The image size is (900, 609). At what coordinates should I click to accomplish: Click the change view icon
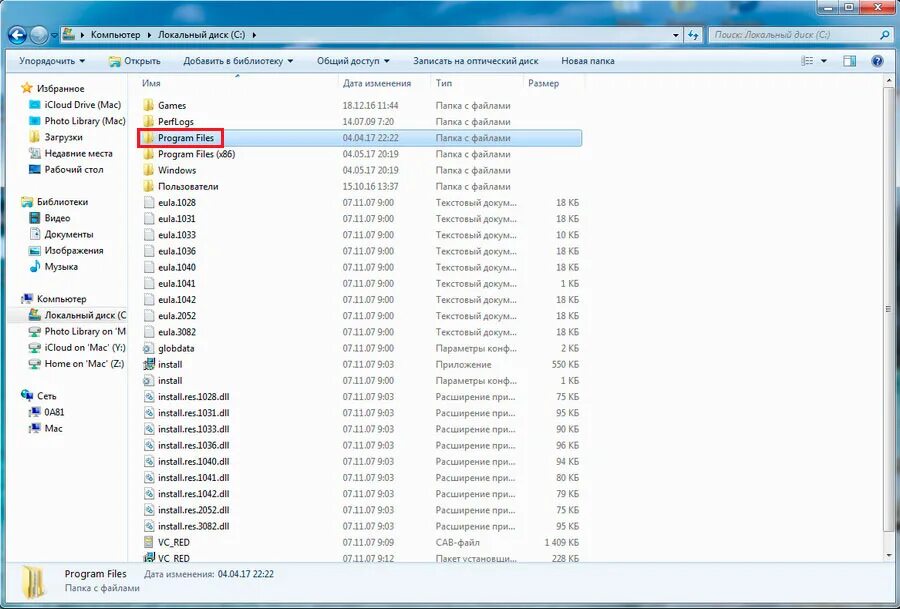tap(807, 61)
